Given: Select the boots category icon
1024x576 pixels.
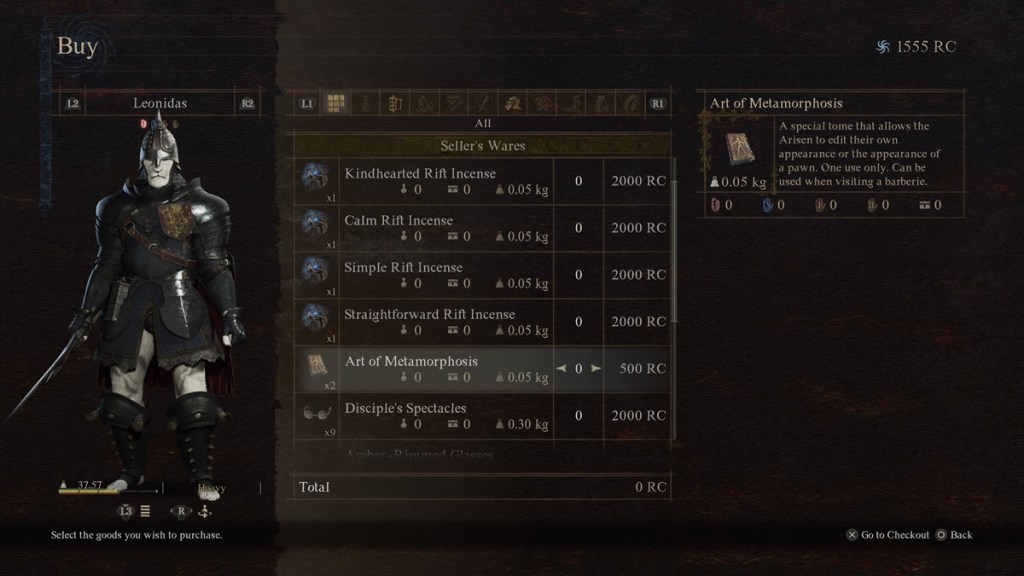Looking at the screenshot, I should pyautogui.click(x=572, y=103).
